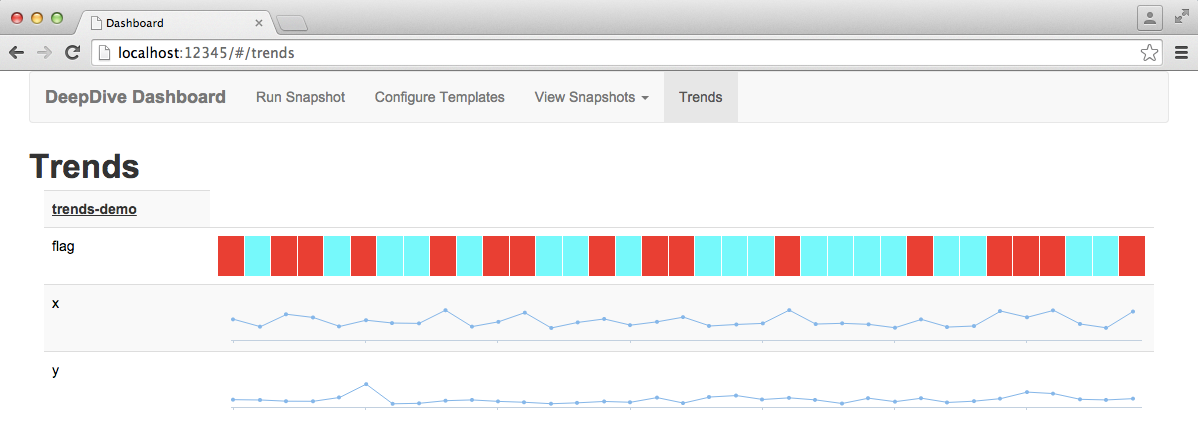This screenshot has width=1198, height=443.
Task: Open the trends-demo link
Action: (x=94, y=209)
